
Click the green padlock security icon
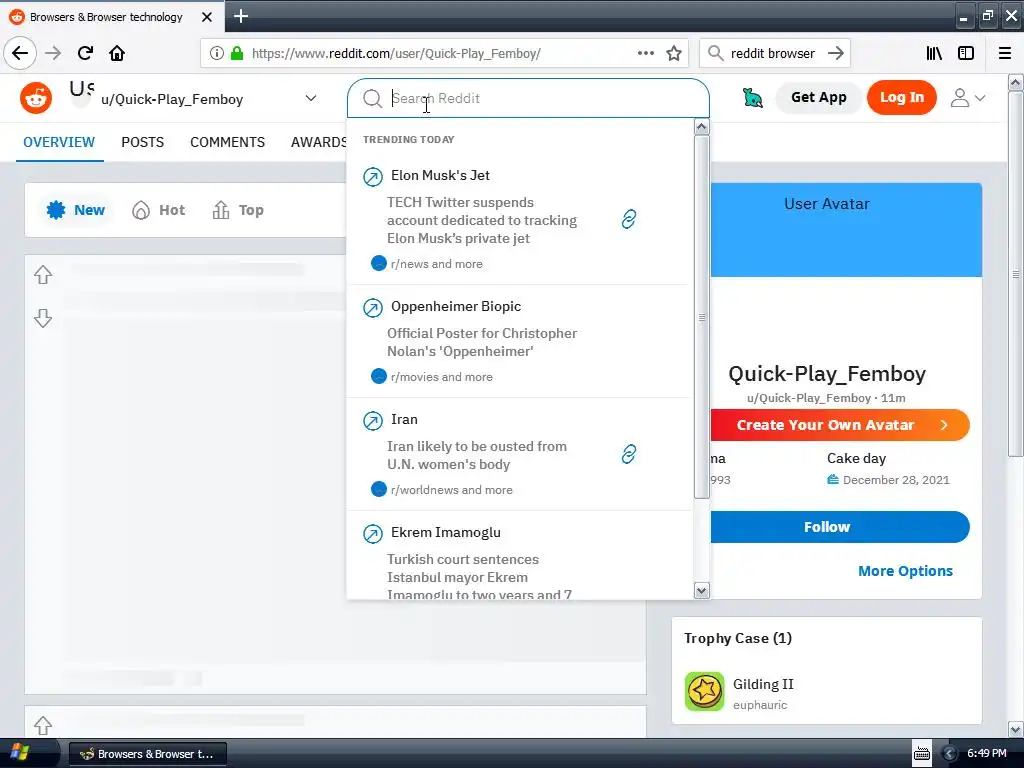237,54
